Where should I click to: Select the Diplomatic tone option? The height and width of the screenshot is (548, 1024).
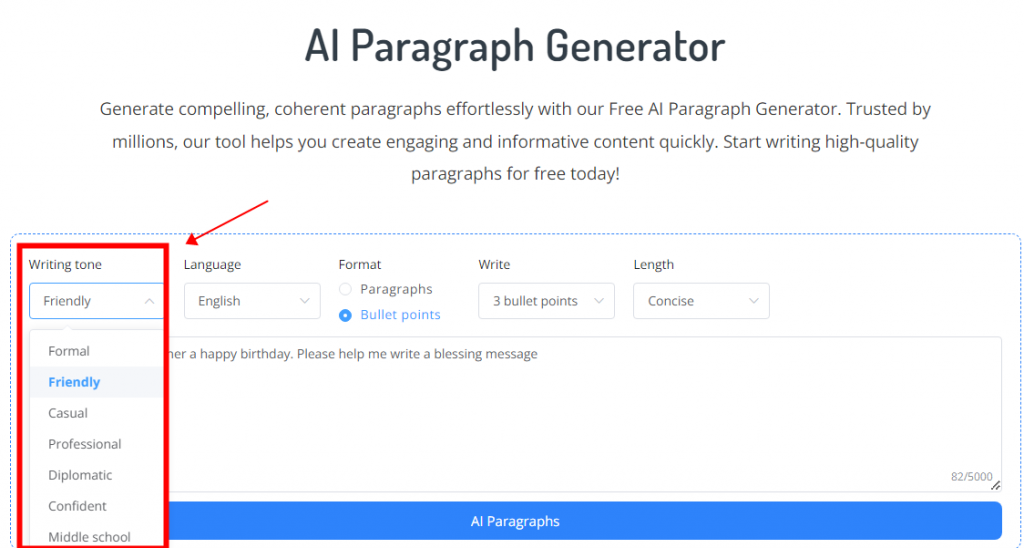(x=80, y=475)
